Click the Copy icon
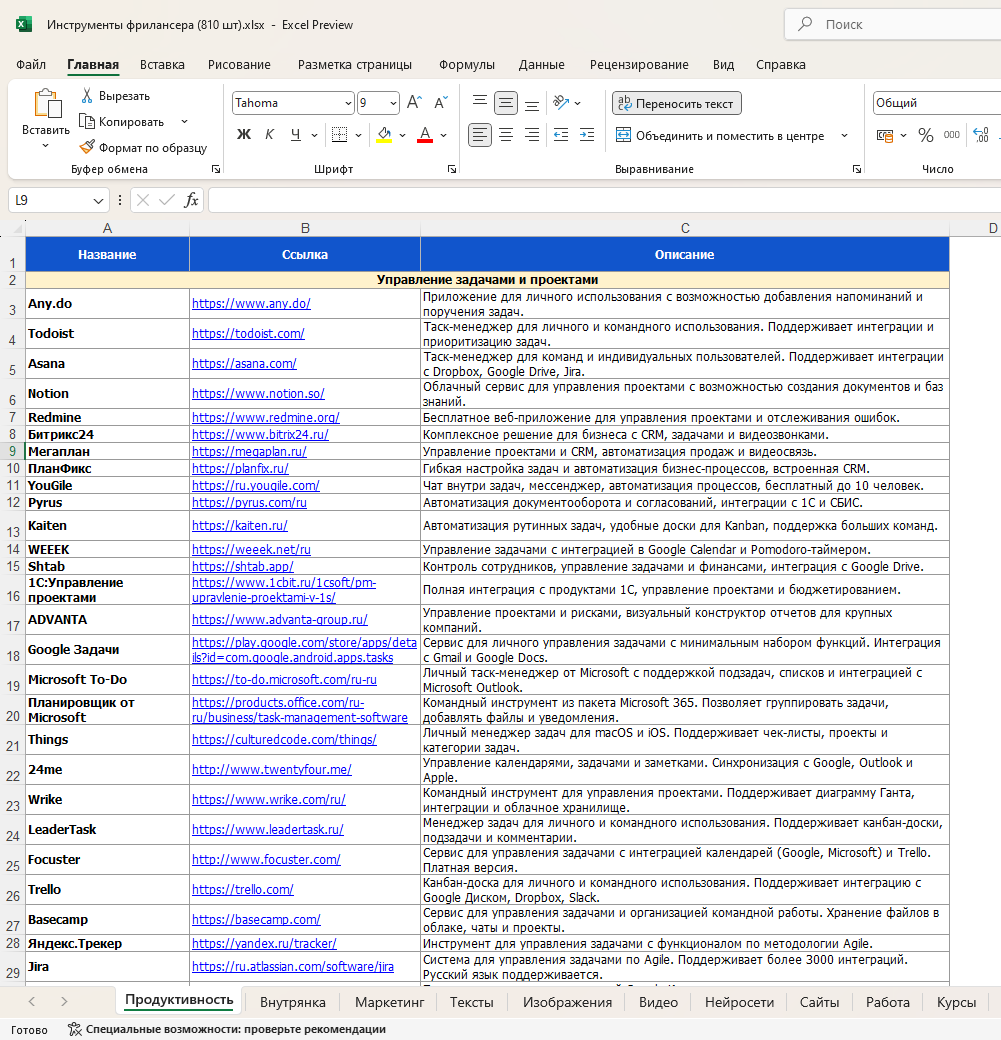The width and height of the screenshot is (1001, 1040). pyautogui.click(x=87, y=121)
